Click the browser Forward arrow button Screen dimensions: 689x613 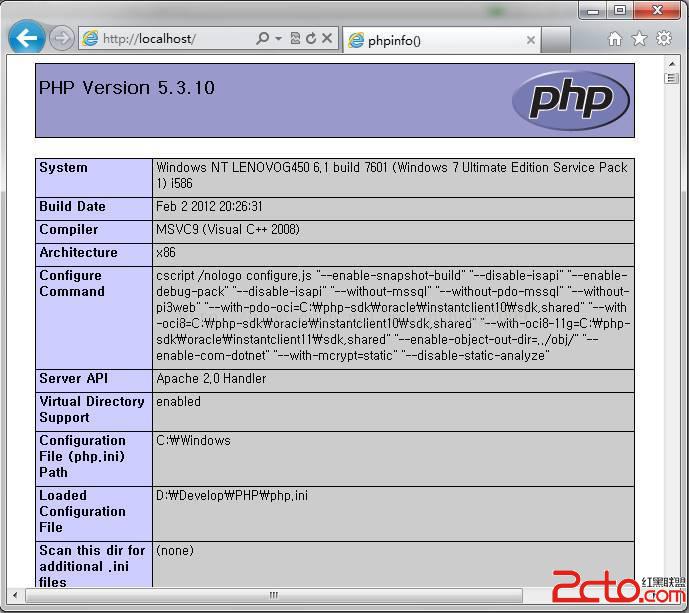[x=61, y=38]
